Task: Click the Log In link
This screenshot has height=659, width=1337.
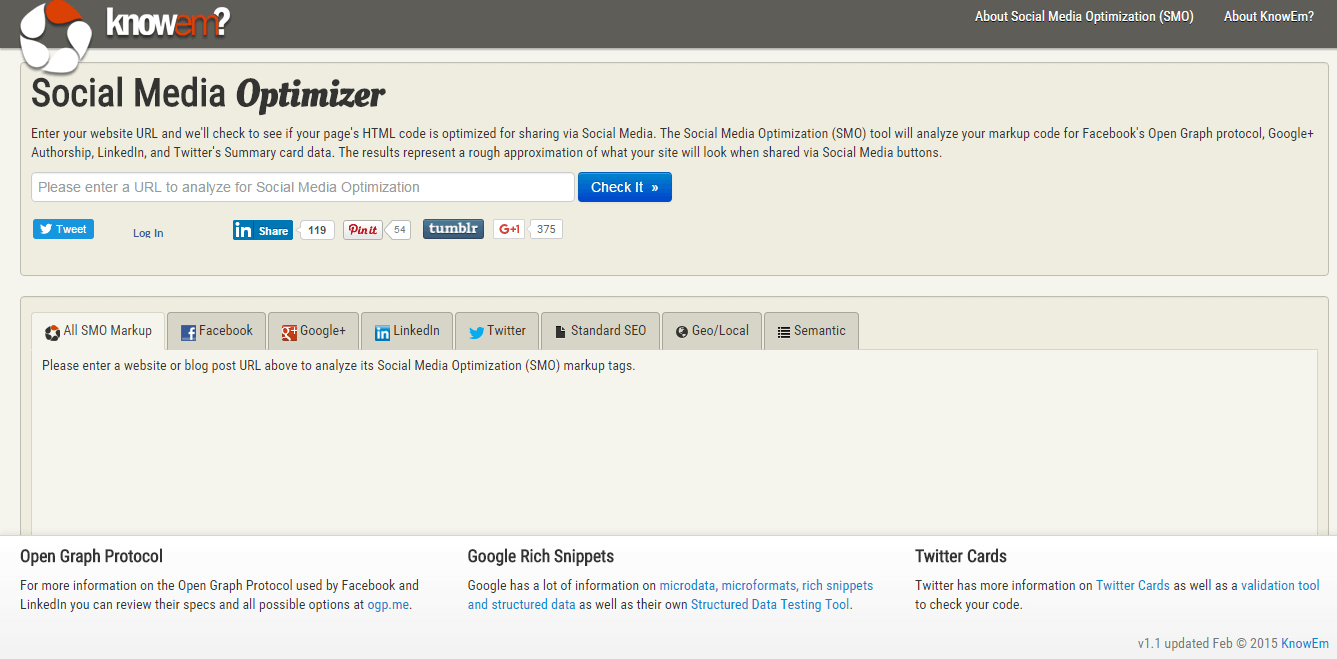Action: pos(148,233)
